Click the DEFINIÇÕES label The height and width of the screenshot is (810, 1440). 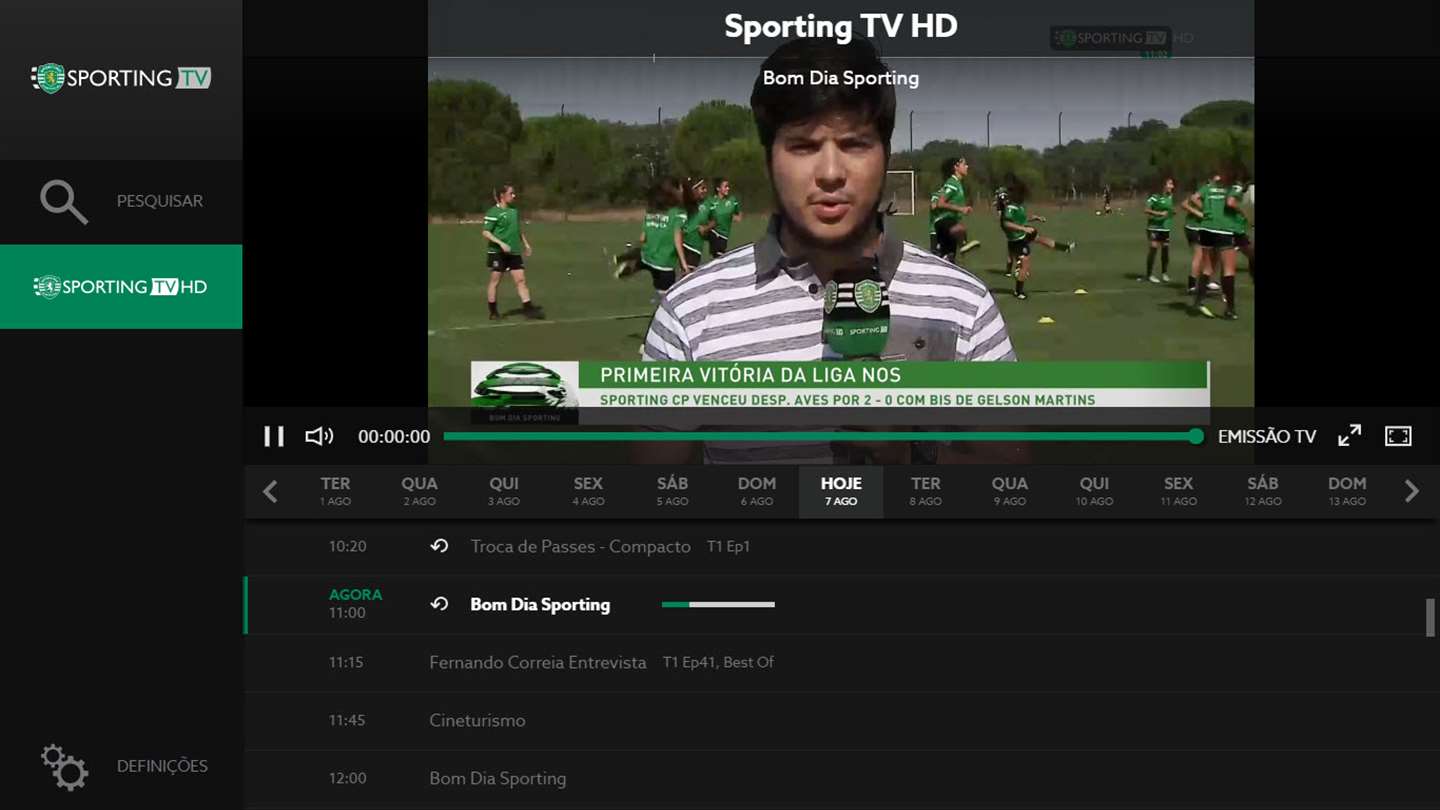[x=162, y=766]
